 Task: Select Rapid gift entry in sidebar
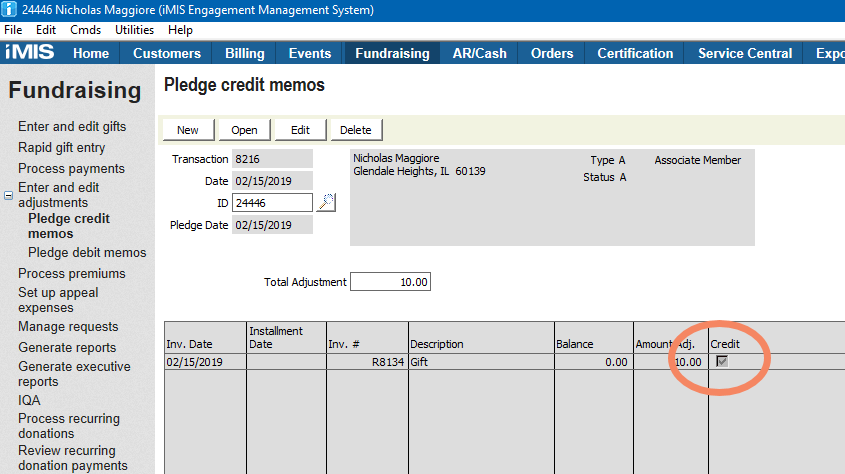tap(61, 147)
